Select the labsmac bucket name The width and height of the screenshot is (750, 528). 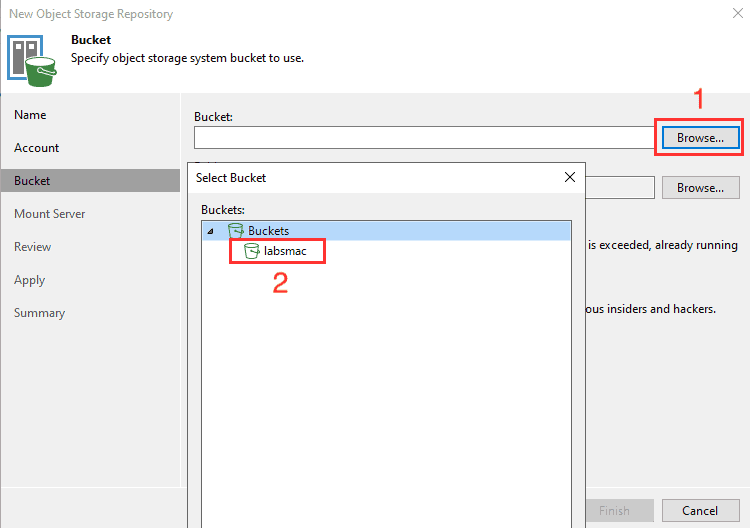click(285, 251)
